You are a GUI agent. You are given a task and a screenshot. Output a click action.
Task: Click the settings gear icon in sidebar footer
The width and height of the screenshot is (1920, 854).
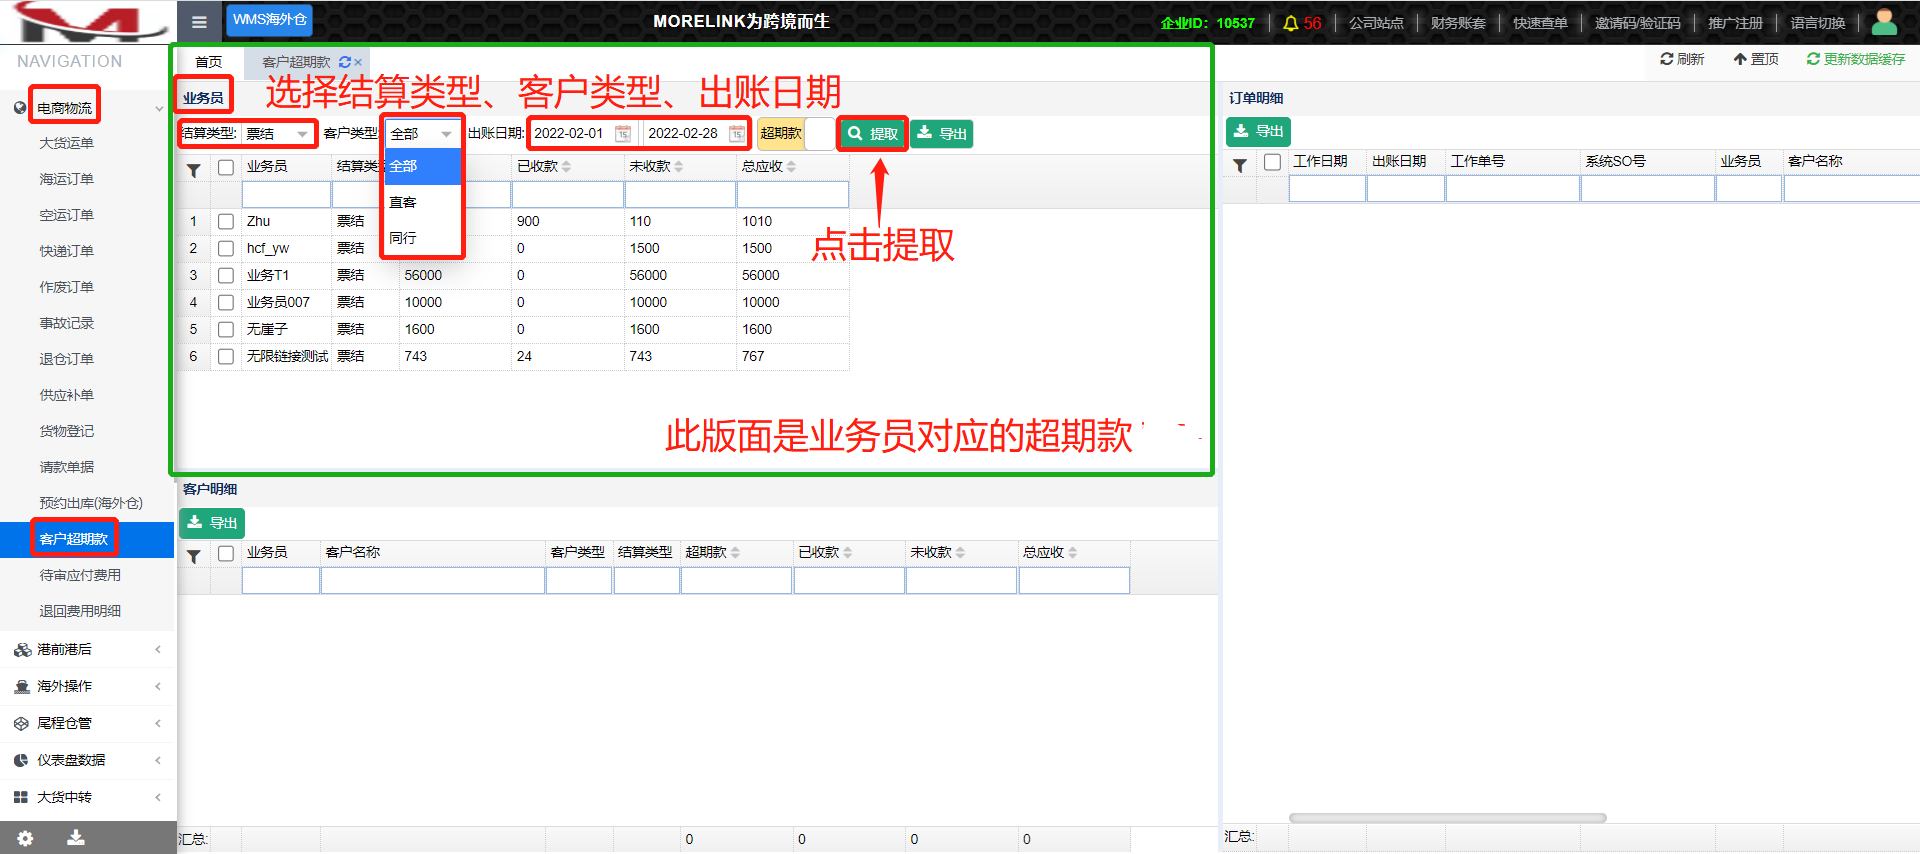click(x=25, y=838)
